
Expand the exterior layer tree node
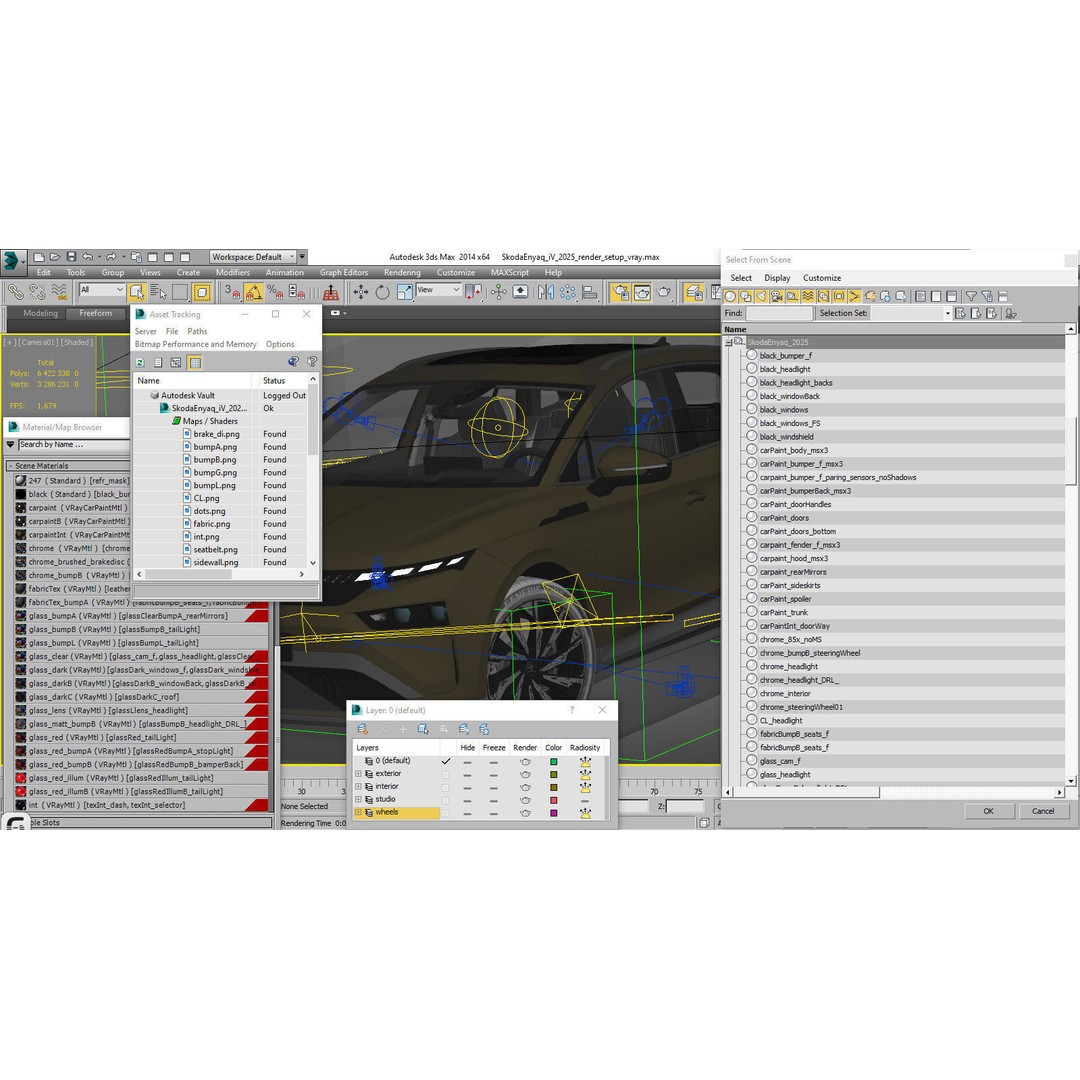(x=358, y=773)
